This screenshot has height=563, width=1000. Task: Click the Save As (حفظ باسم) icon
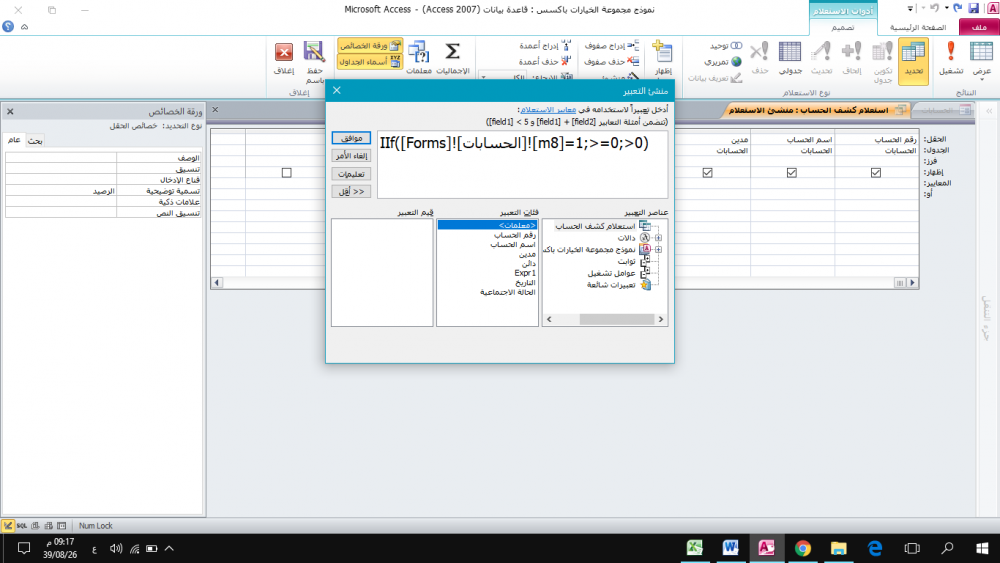314,62
